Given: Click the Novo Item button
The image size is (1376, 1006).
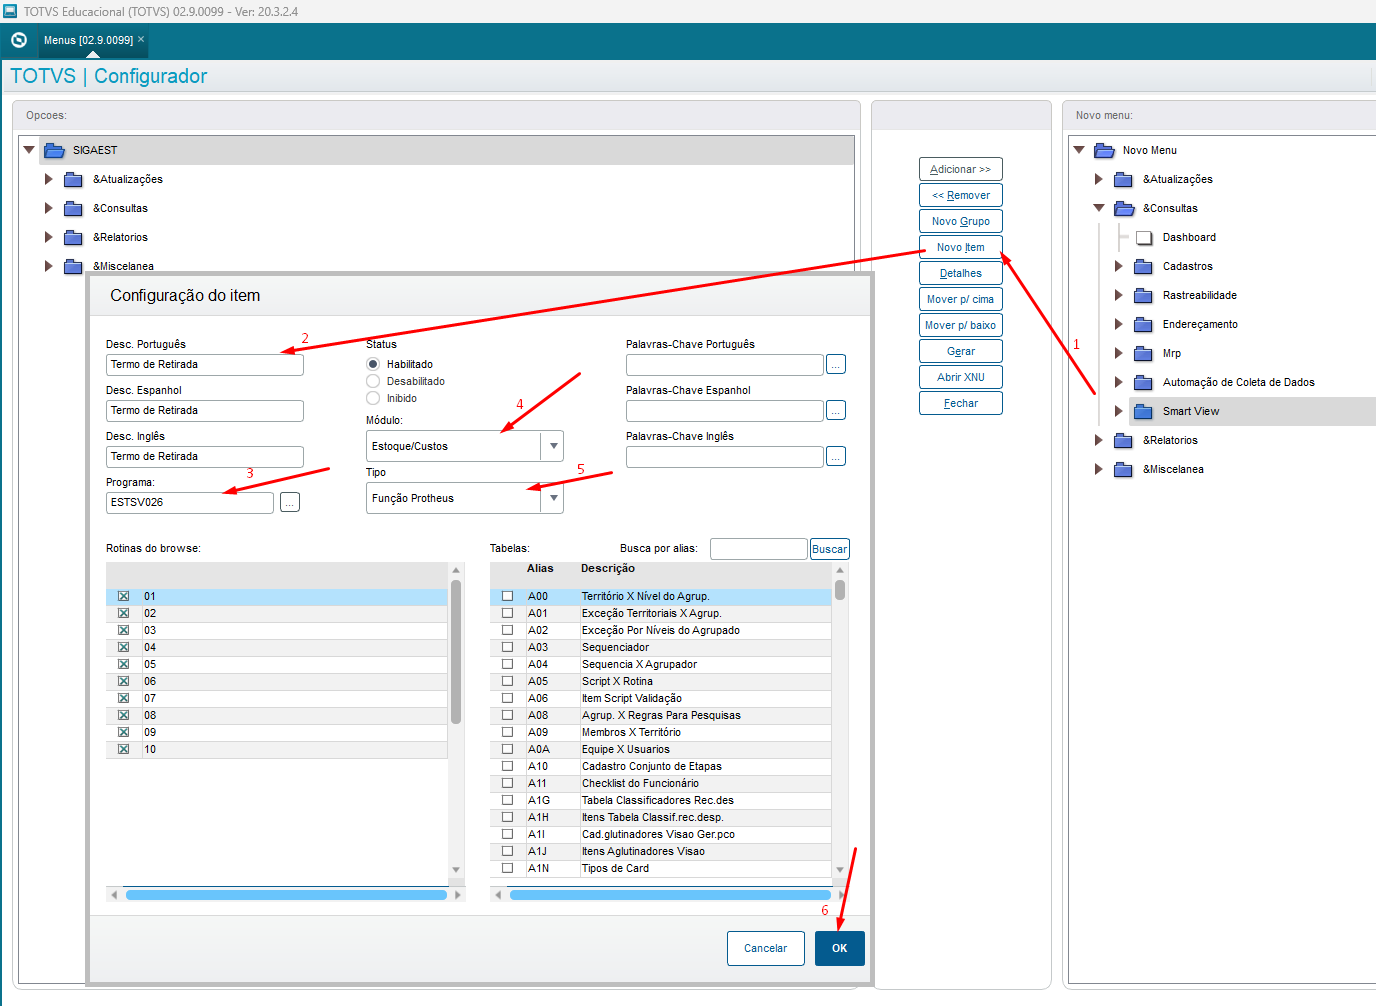Looking at the screenshot, I should tap(960, 247).
